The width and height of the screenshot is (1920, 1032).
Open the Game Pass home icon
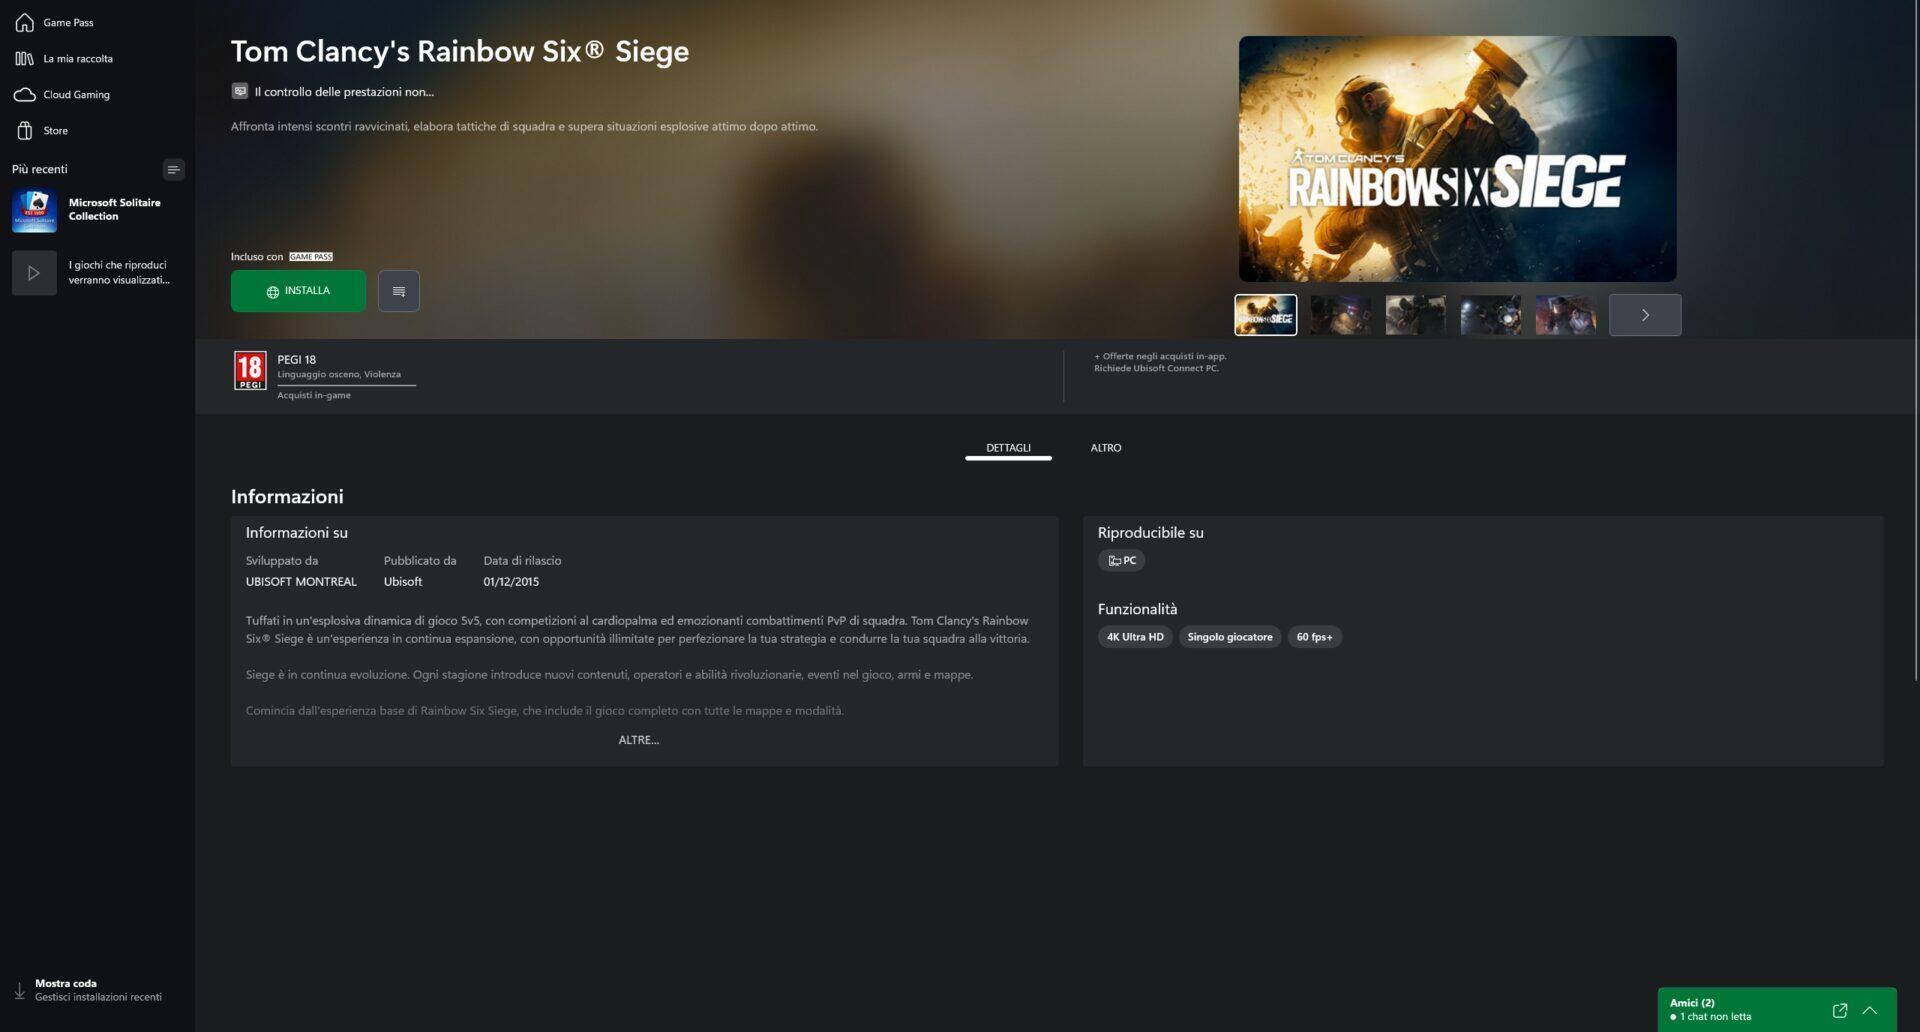25,22
